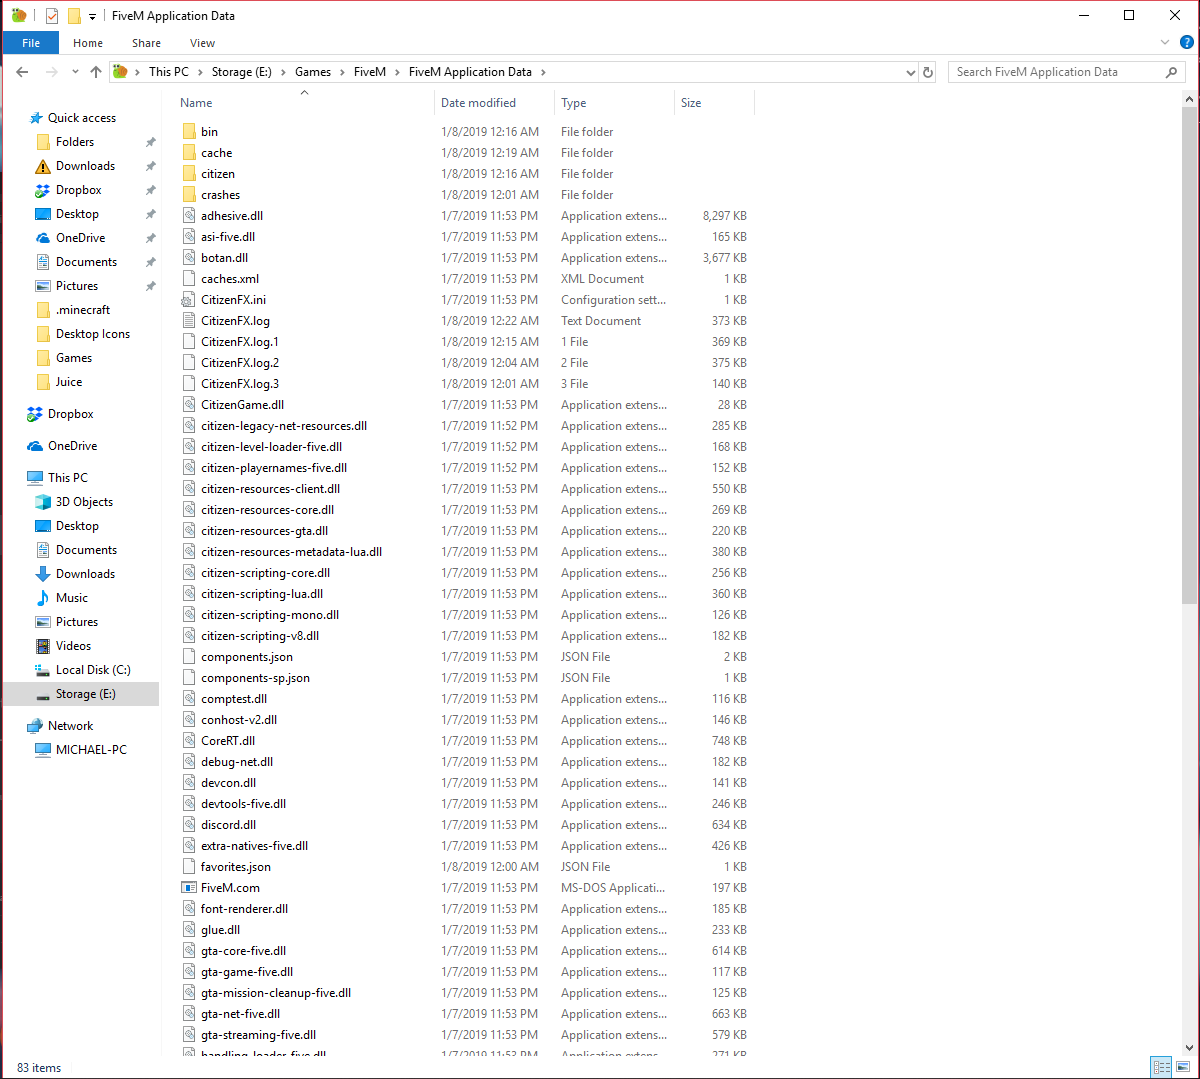The height and width of the screenshot is (1079, 1200).
Task: Open the Explorer Help question mark icon
Action: tap(1187, 43)
